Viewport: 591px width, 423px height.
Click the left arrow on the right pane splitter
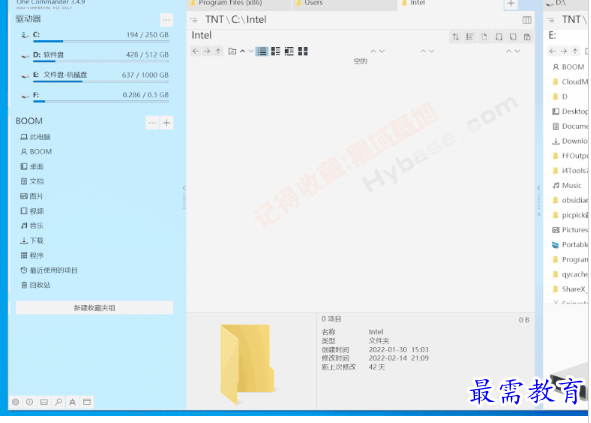[x=539, y=188]
